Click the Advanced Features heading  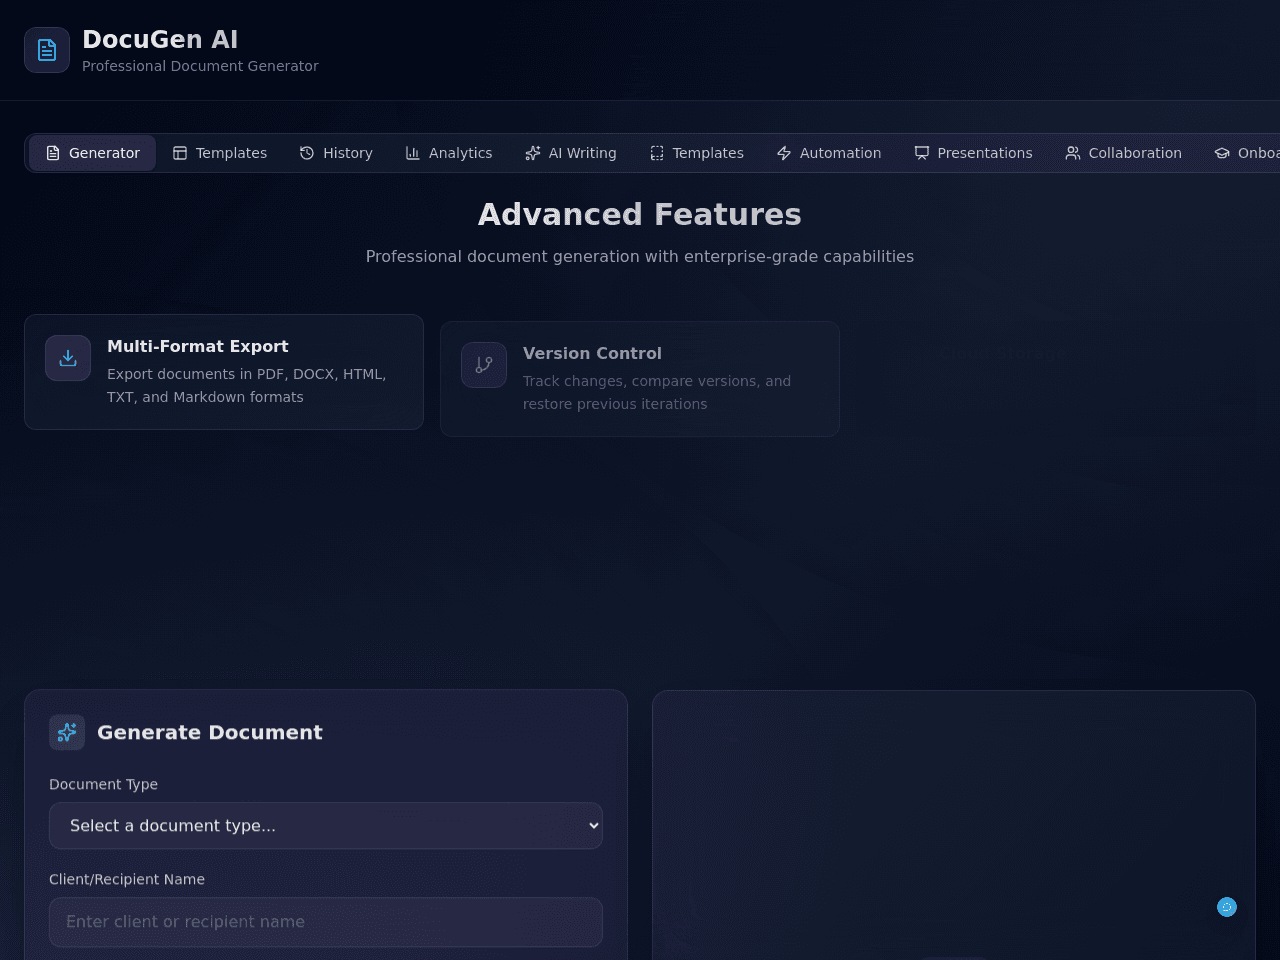(640, 214)
